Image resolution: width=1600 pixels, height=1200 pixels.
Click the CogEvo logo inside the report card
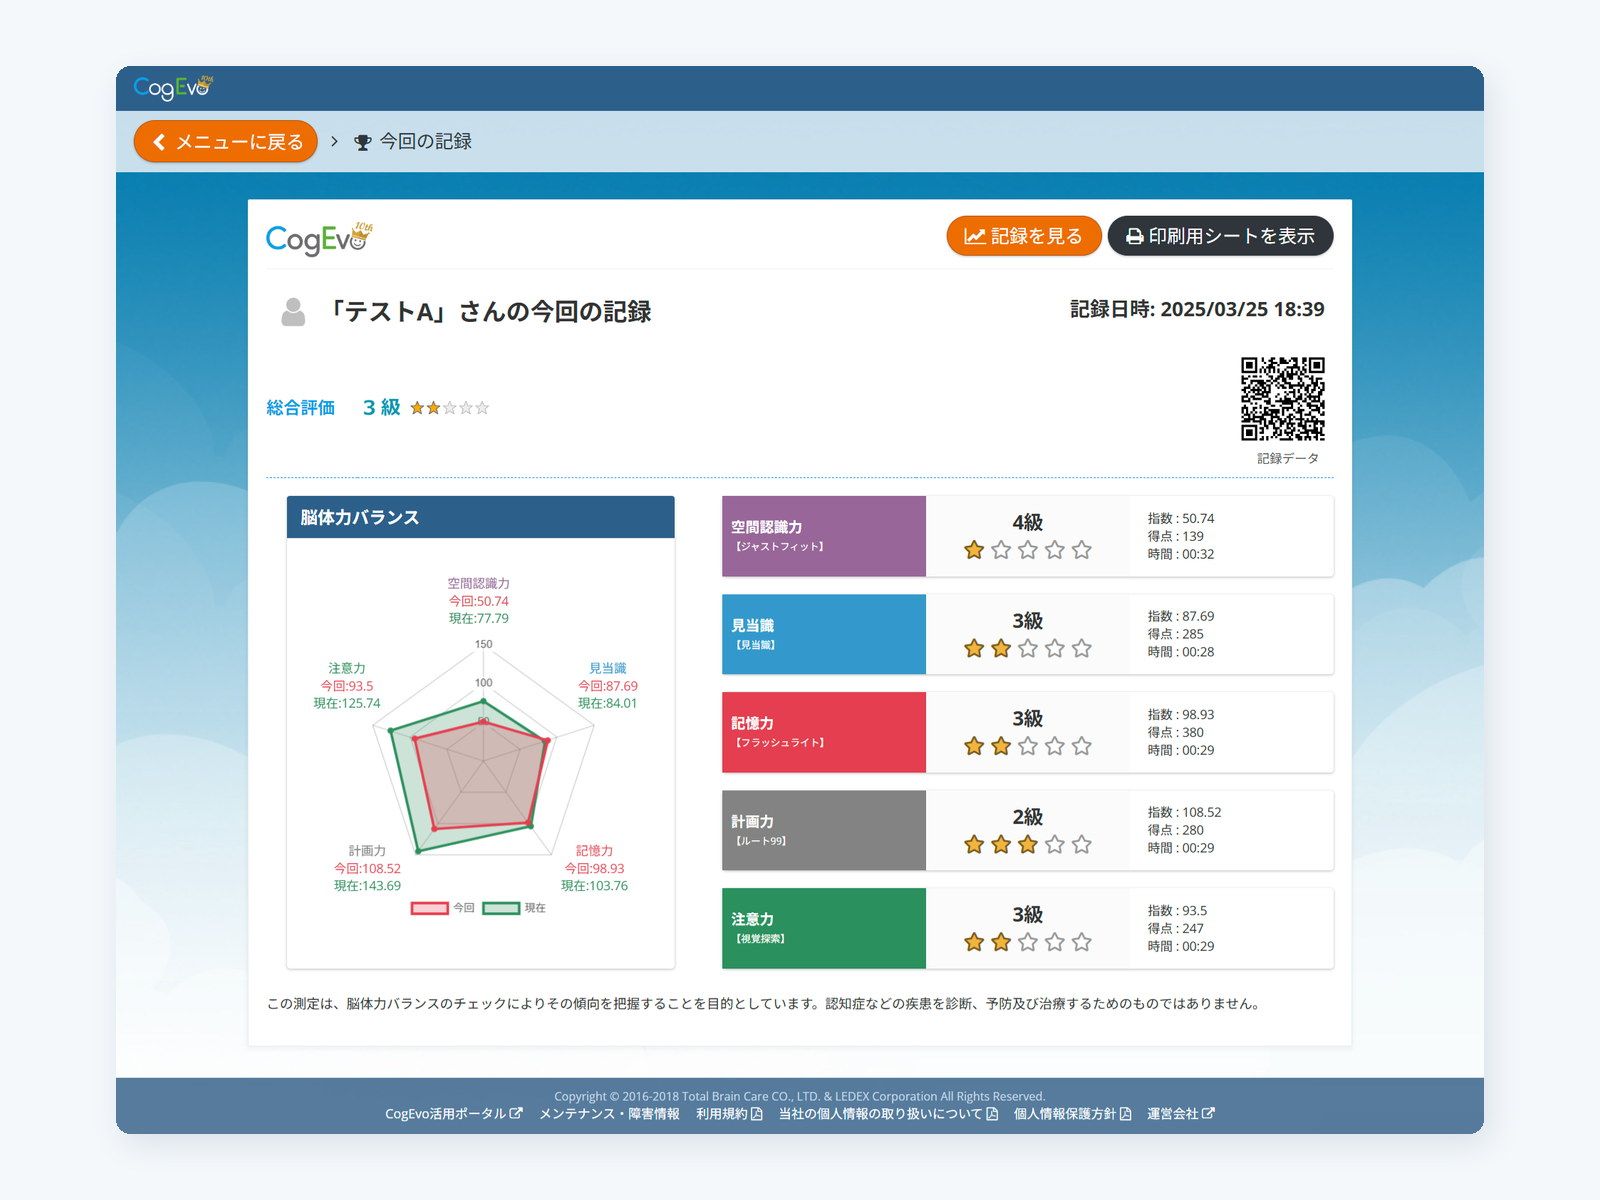coord(320,238)
